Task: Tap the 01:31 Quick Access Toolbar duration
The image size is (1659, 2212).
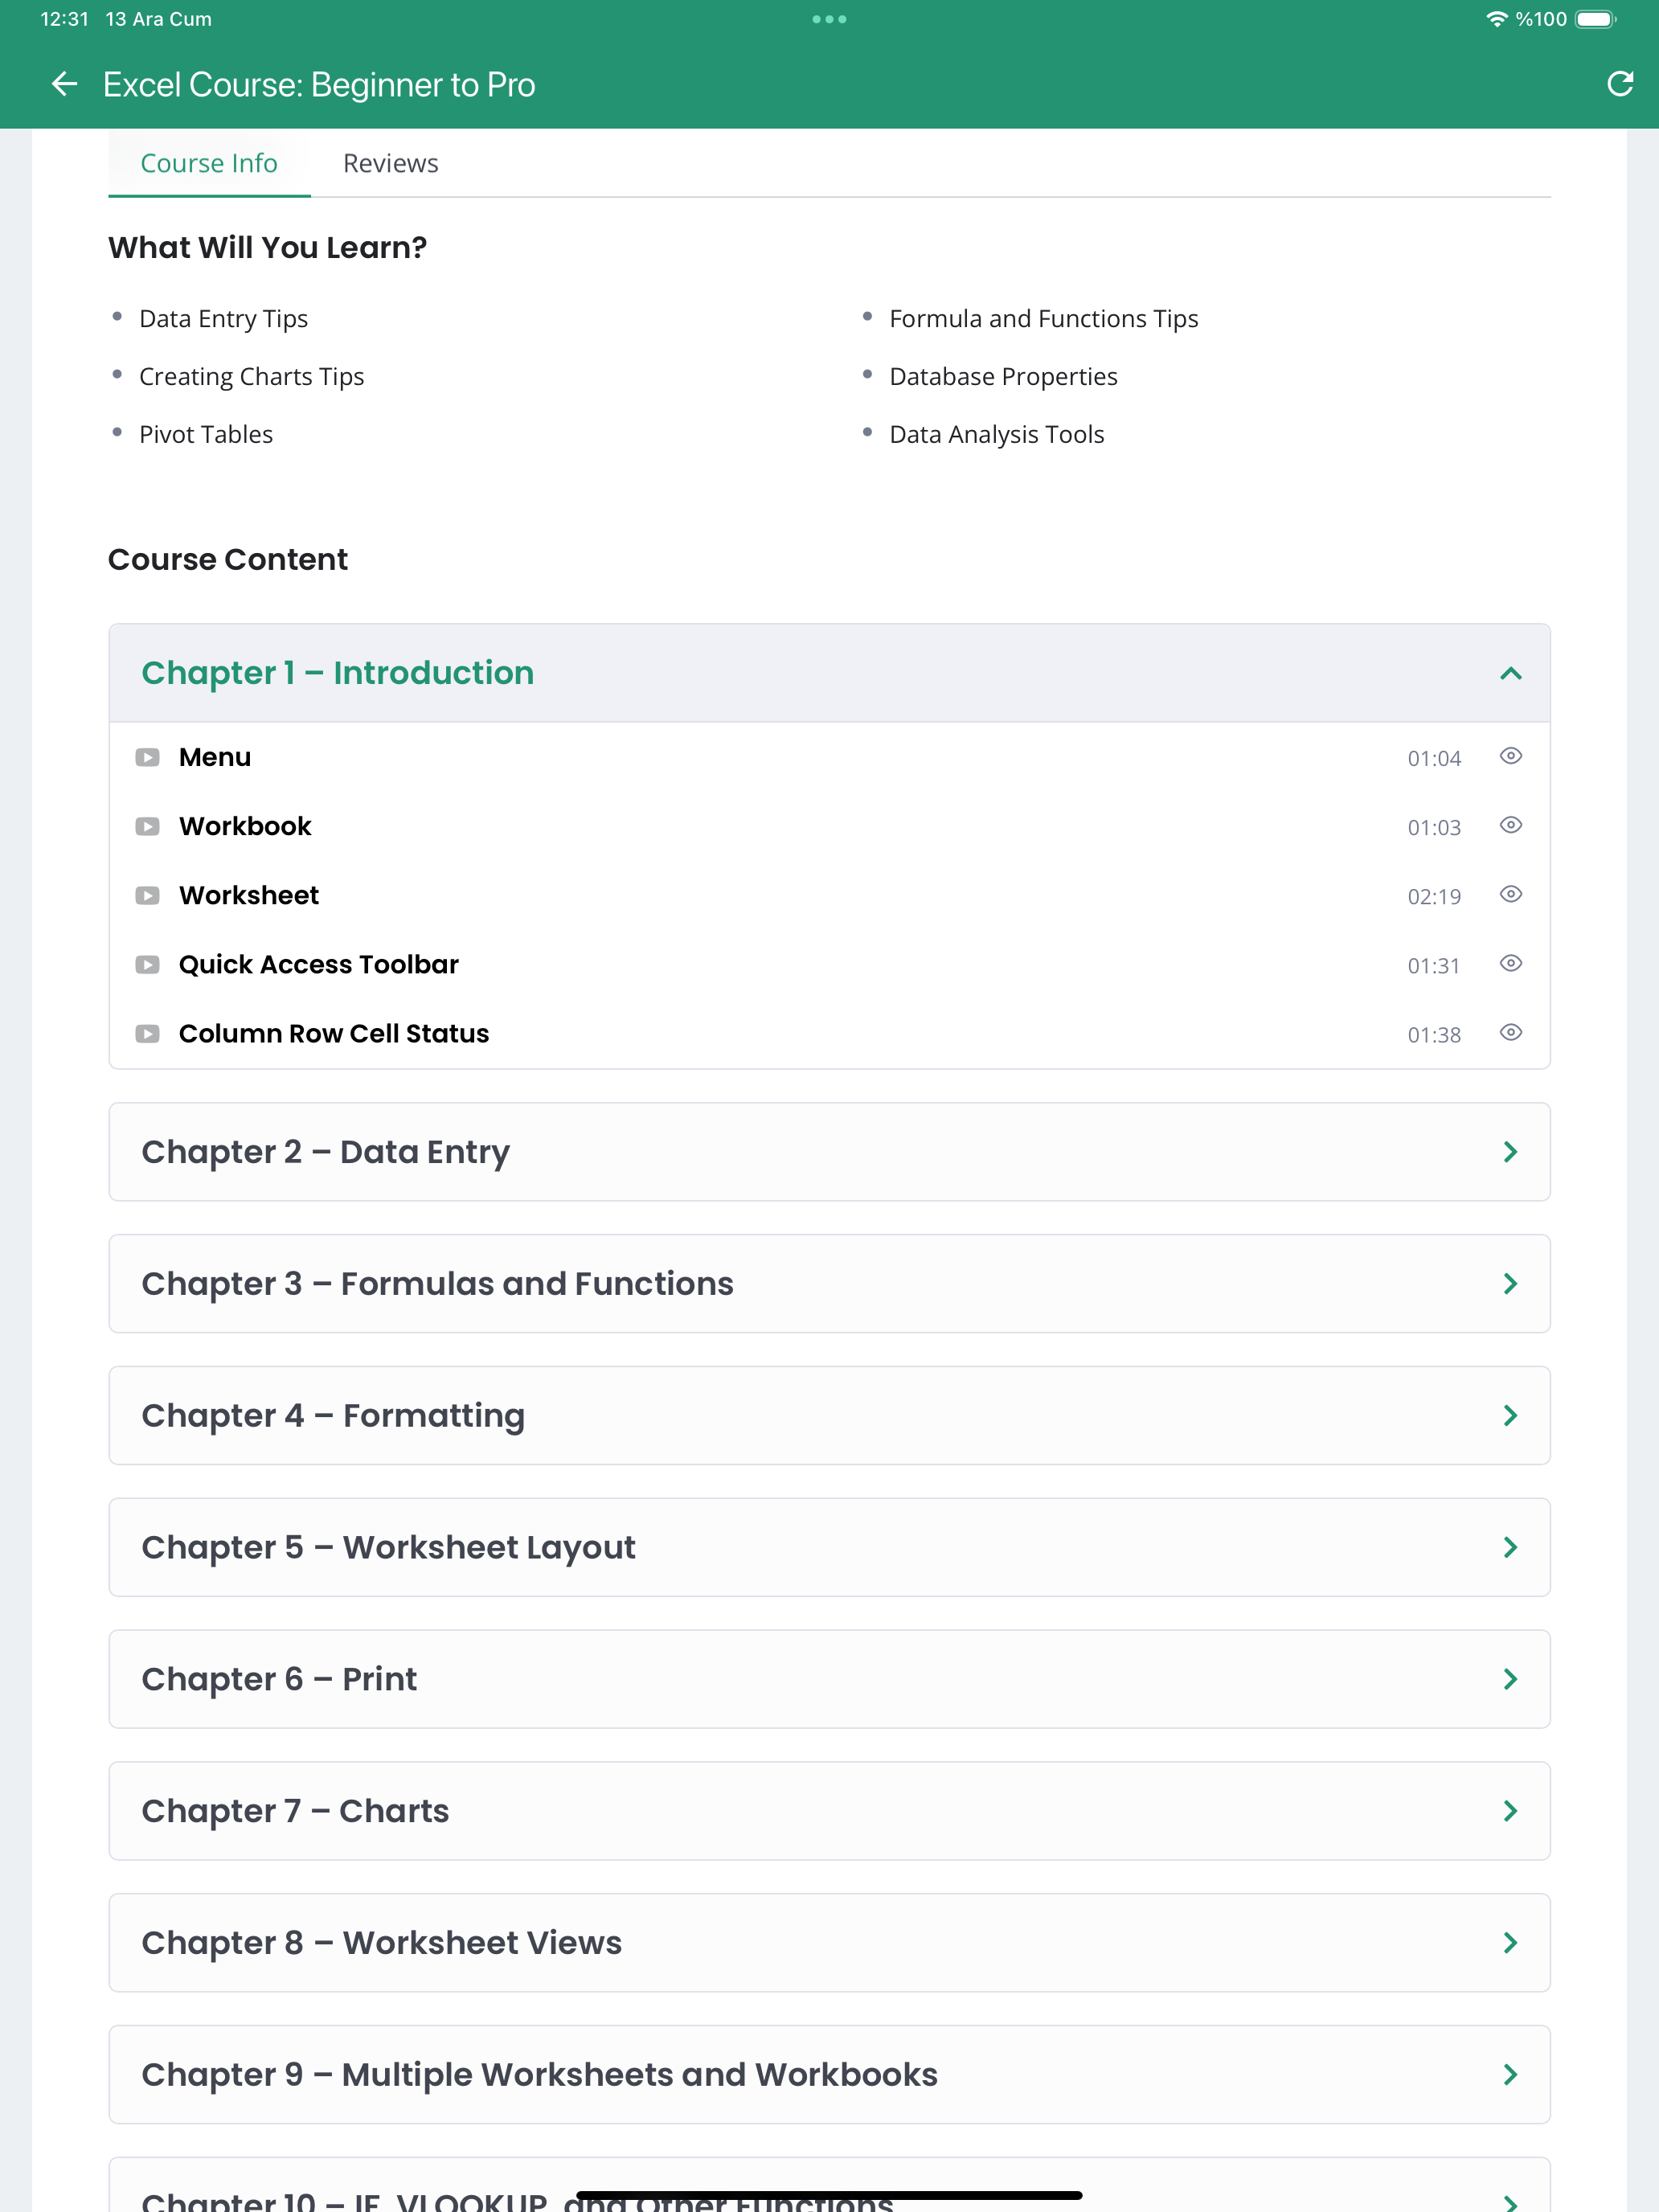Action: pyautogui.click(x=1434, y=966)
